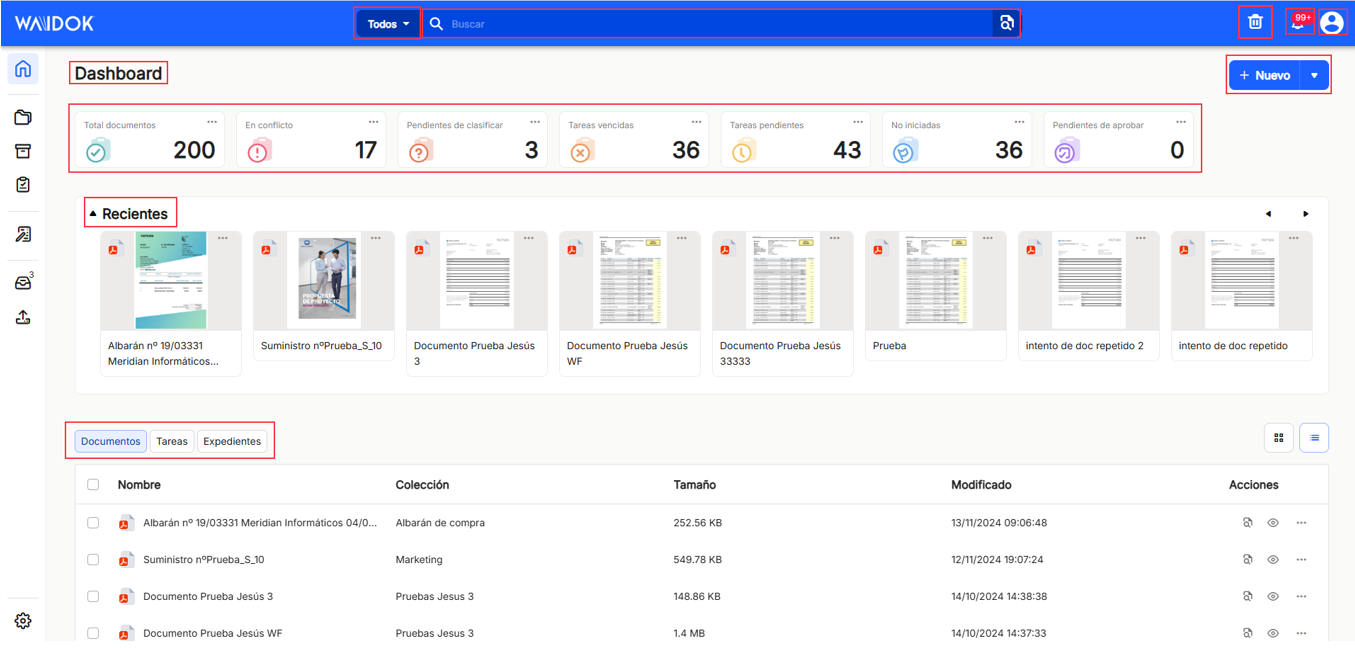The width and height of the screenshot is (1355, 650).
Task: Go to Home icon in sidebar
Action: [x=23, y=69]
